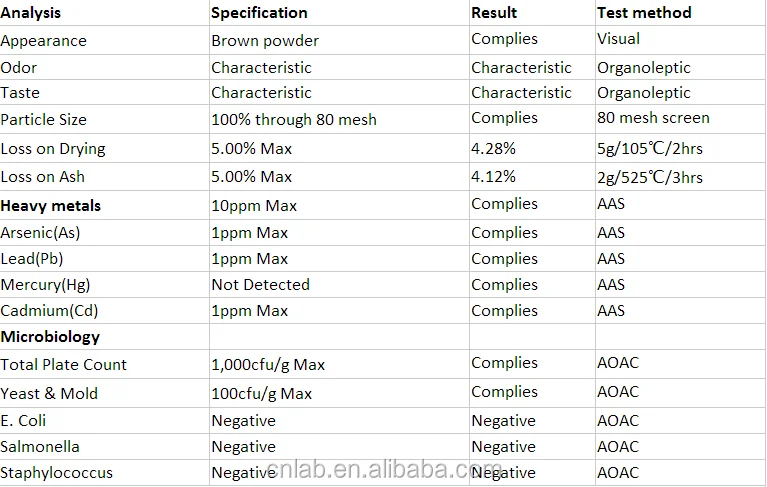The height and width of the screenshot is (487, 767).
Task: Click the Result column header
Action: [532, 13]
